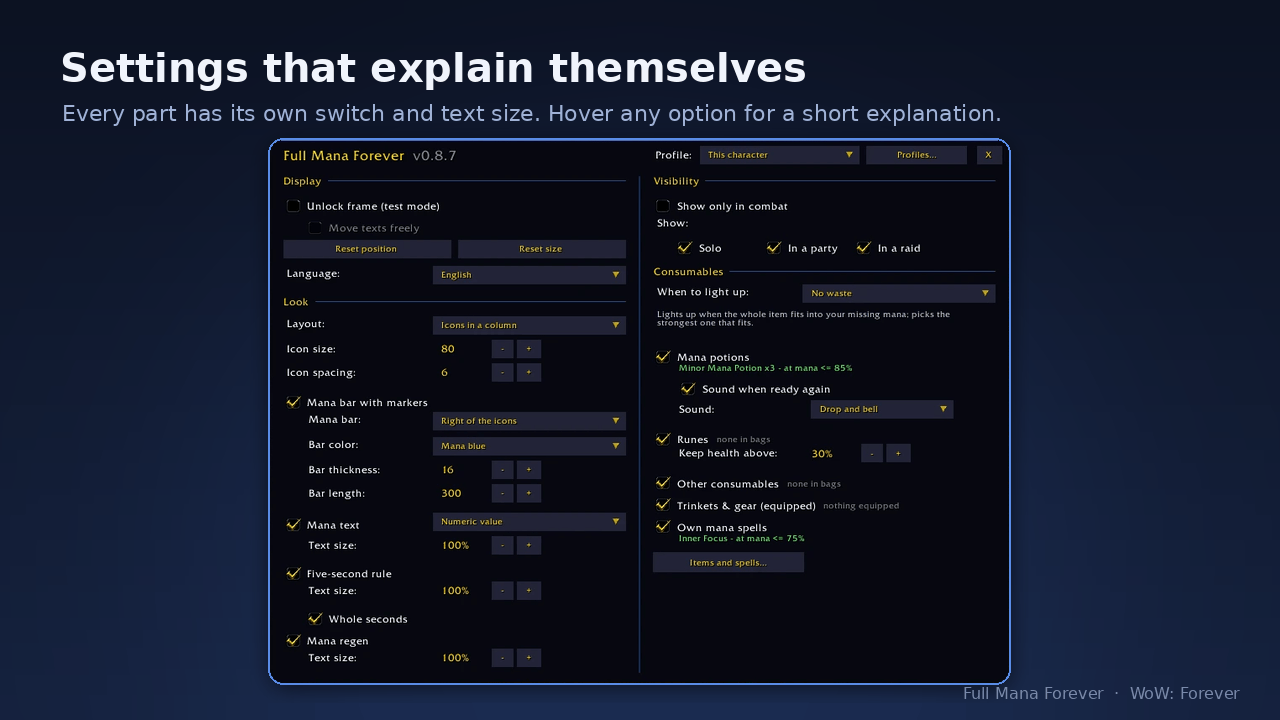
Task: Lower Keep health above percentage
Action: [x=872, y=453]
